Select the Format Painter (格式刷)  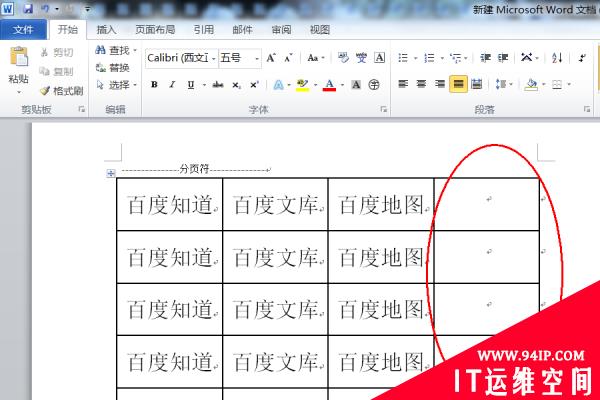click(x=61, y=90)
